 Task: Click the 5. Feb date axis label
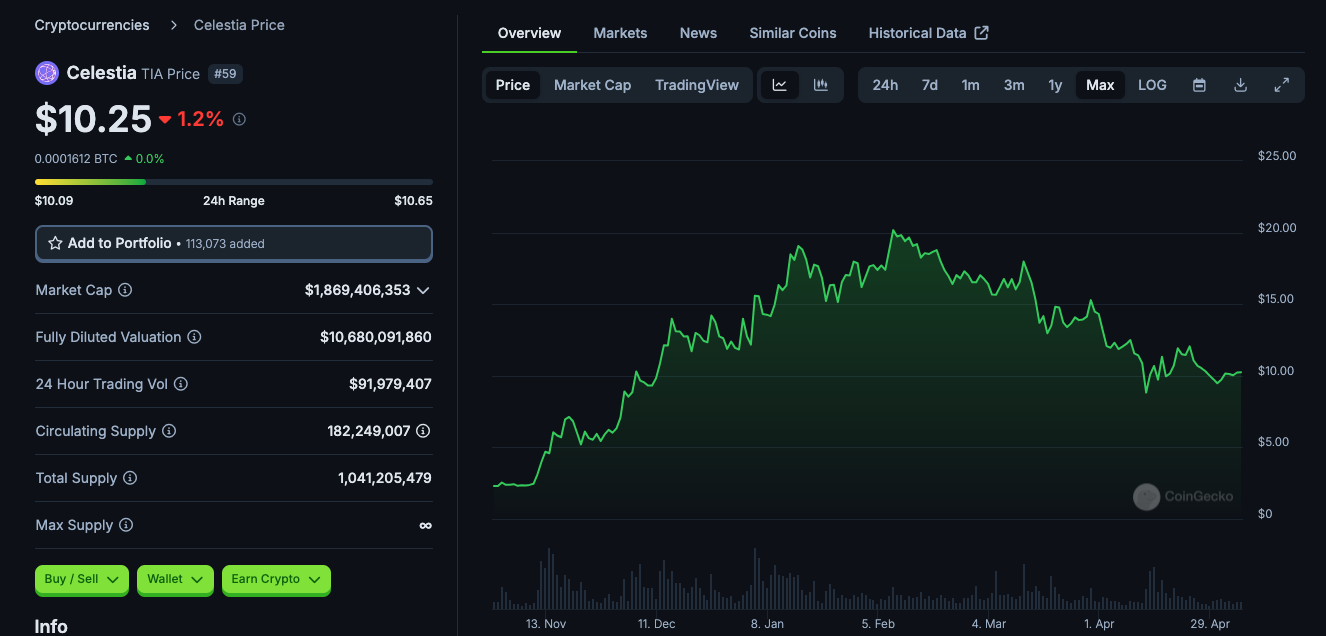pos(877,623)
